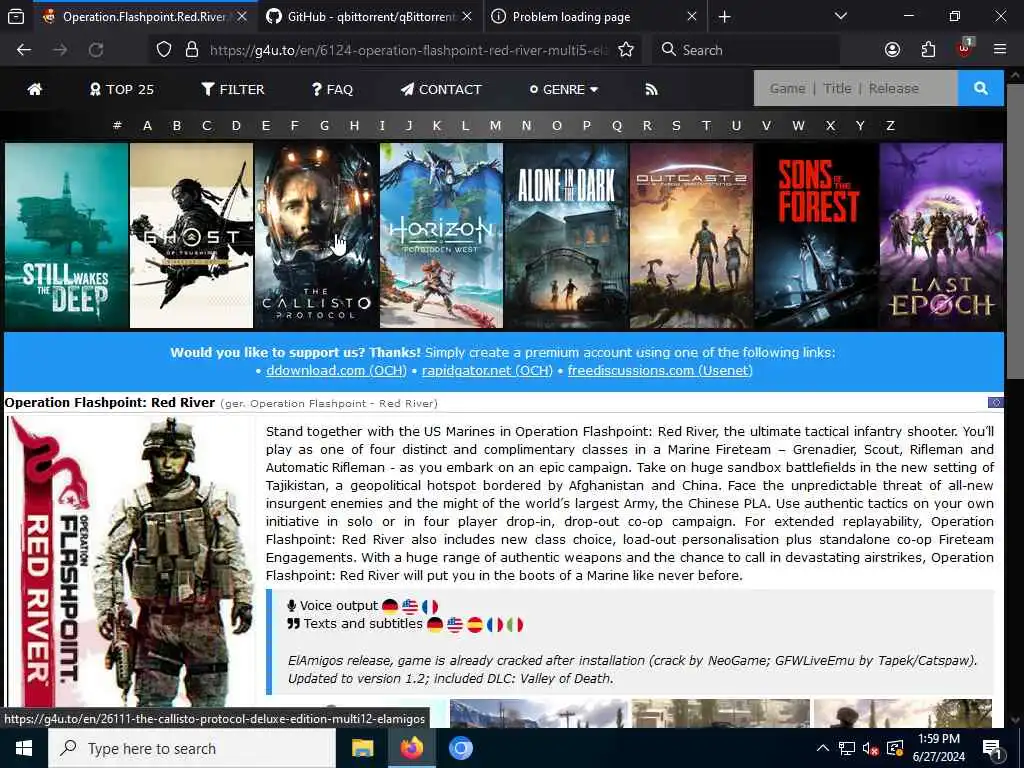Image resolution: width=1024 pixels, height=768 pixels.
Task: Show hidden system tray icons
Action: (822, 748)
